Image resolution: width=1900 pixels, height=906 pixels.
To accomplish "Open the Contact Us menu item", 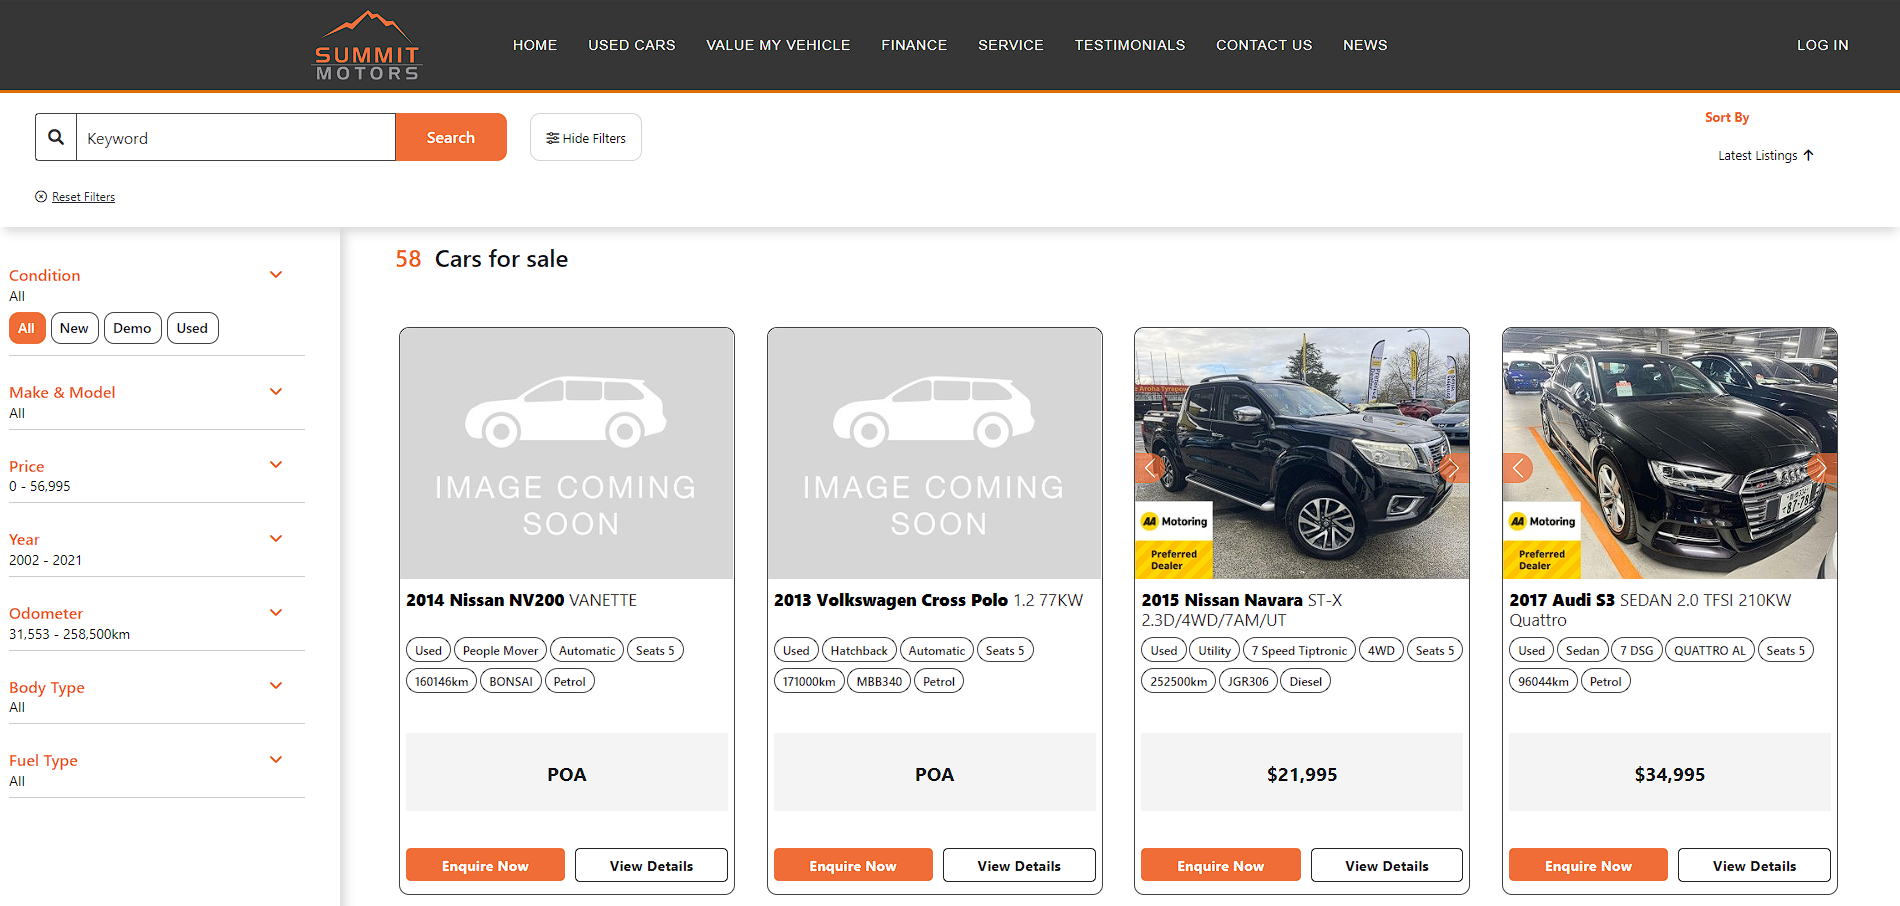I will point(1264,45).
